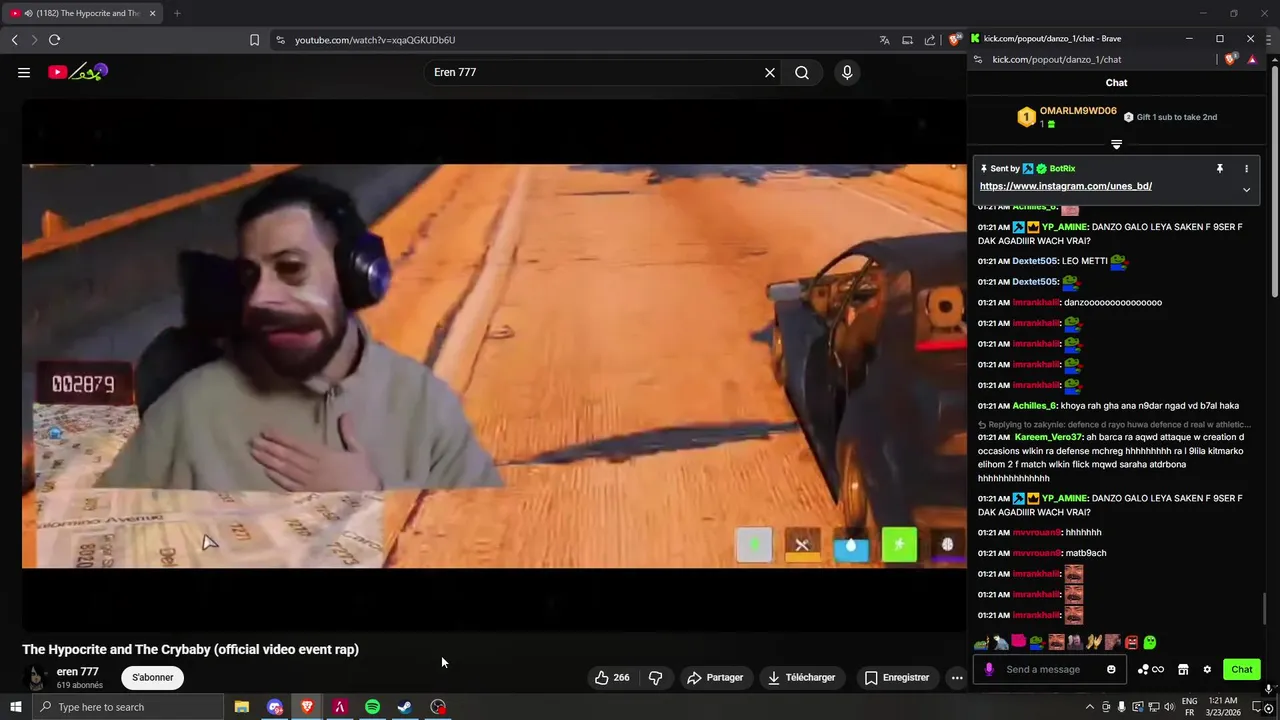The height and width of the screenshot is (720, 1280).
Task: Go back in the main Brave window
Action: point(14,40)
